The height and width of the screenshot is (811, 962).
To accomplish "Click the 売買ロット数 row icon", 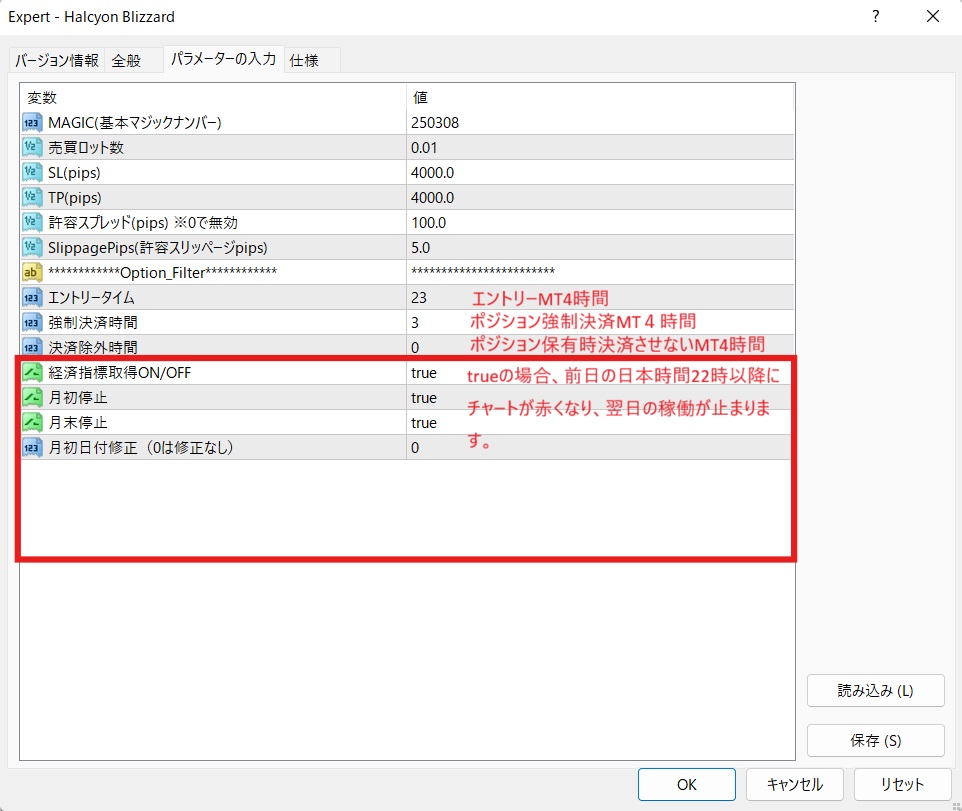I will (x=32, y=147).
